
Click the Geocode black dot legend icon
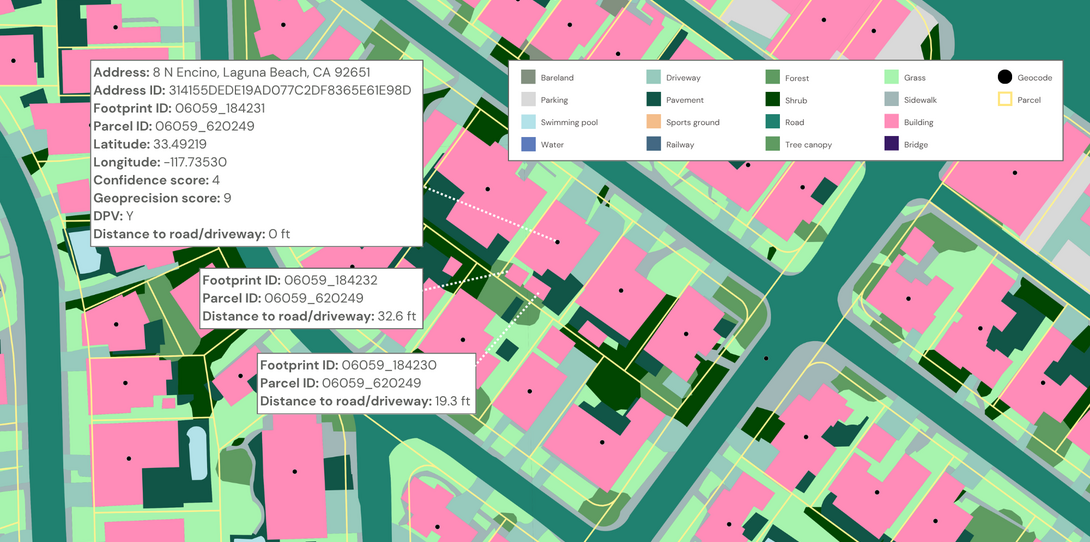1004,78
